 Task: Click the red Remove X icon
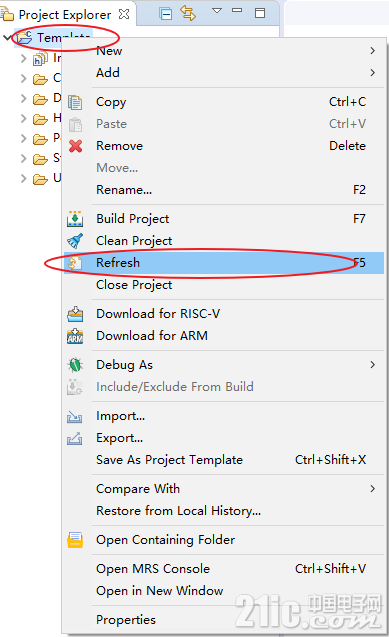[76, 146]
